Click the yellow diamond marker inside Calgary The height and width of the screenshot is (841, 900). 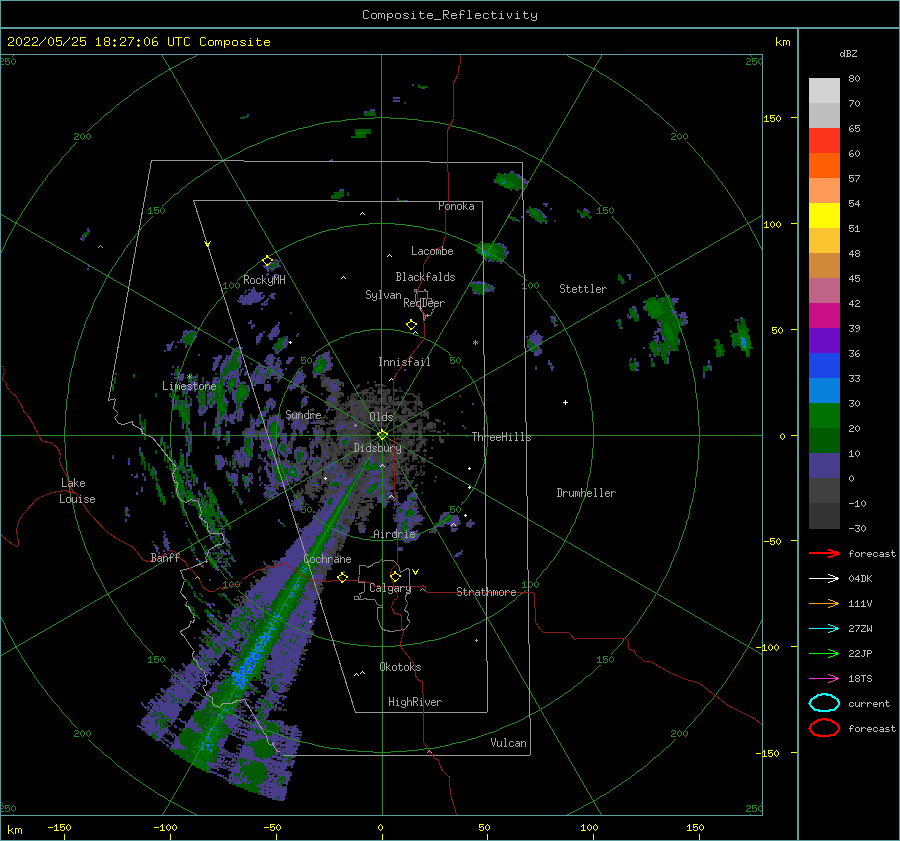coord(395,576)
